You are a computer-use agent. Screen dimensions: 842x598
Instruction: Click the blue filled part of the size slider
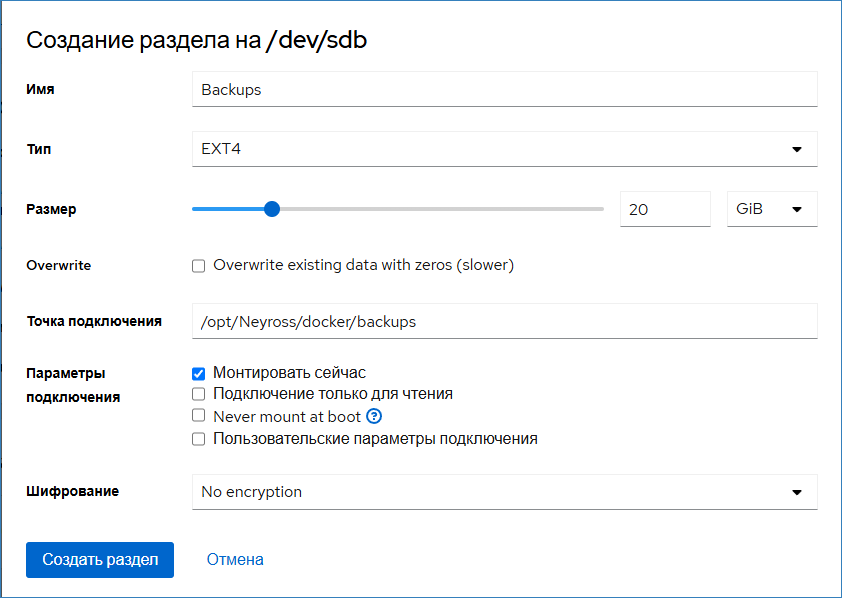click(x=228, y=209)
